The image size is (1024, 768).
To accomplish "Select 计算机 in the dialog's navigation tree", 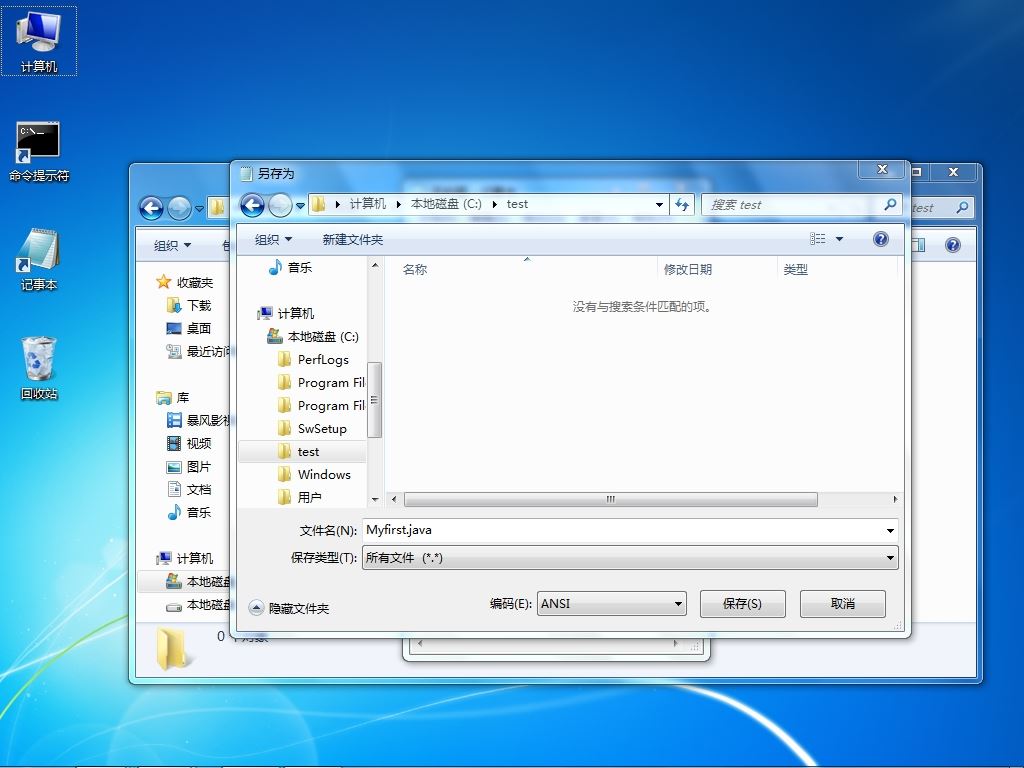I will [286, 313].
